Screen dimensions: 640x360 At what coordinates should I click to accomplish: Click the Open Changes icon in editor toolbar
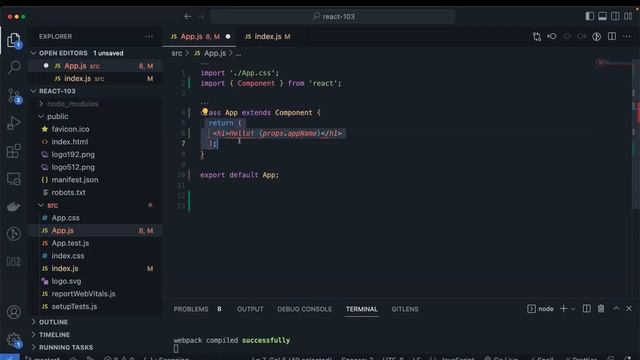(x=537, y=37)
